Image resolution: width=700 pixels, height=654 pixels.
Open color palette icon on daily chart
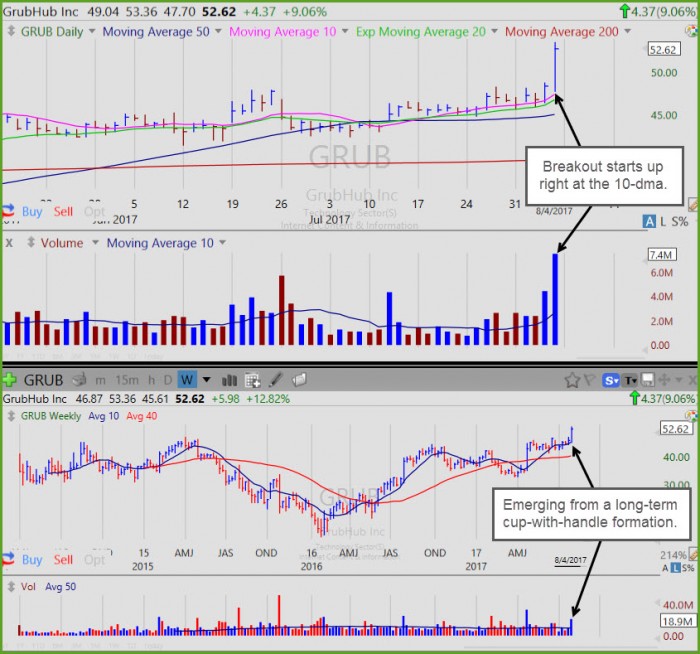[x=692, y=31]
